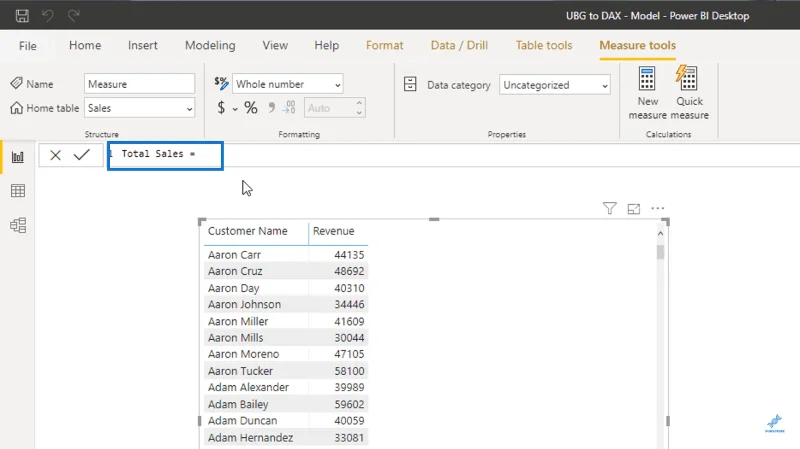Click the Revenue column header
Image resolution: width=800 pixels, height=449 pixels.
coord(333,231)
